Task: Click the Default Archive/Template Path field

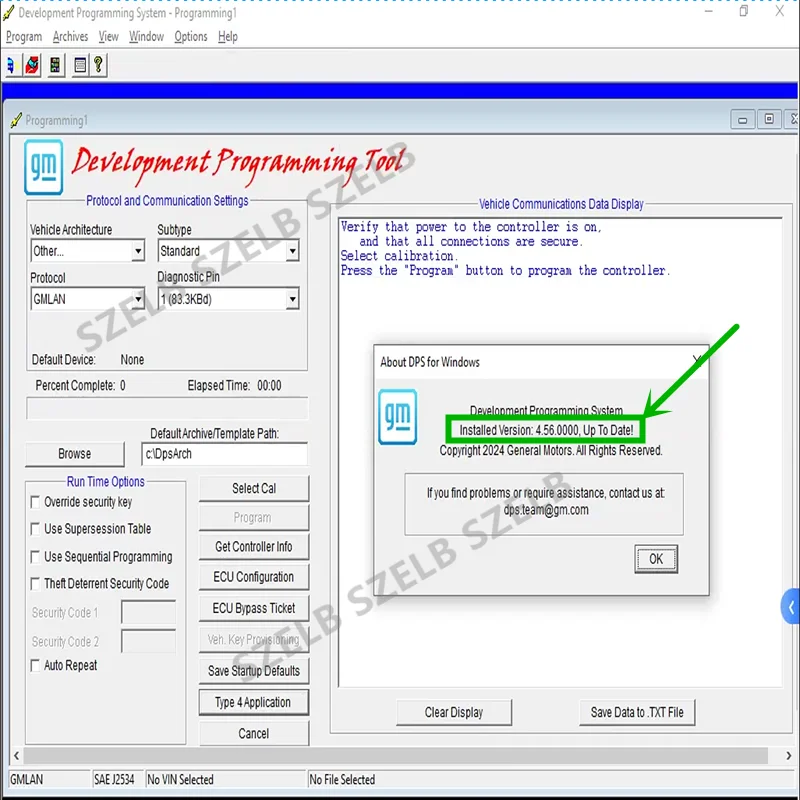Action: (x=224, y=454)
